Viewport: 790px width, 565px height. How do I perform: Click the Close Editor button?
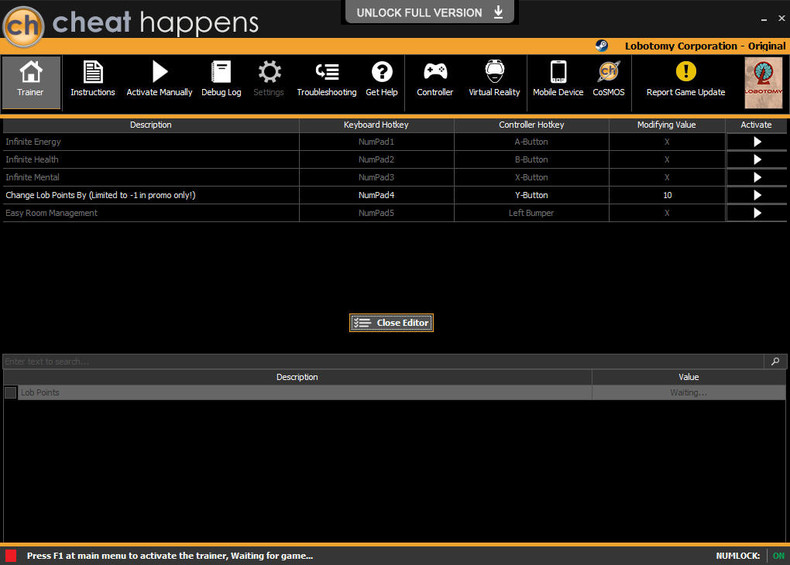(x=391, y=323)
